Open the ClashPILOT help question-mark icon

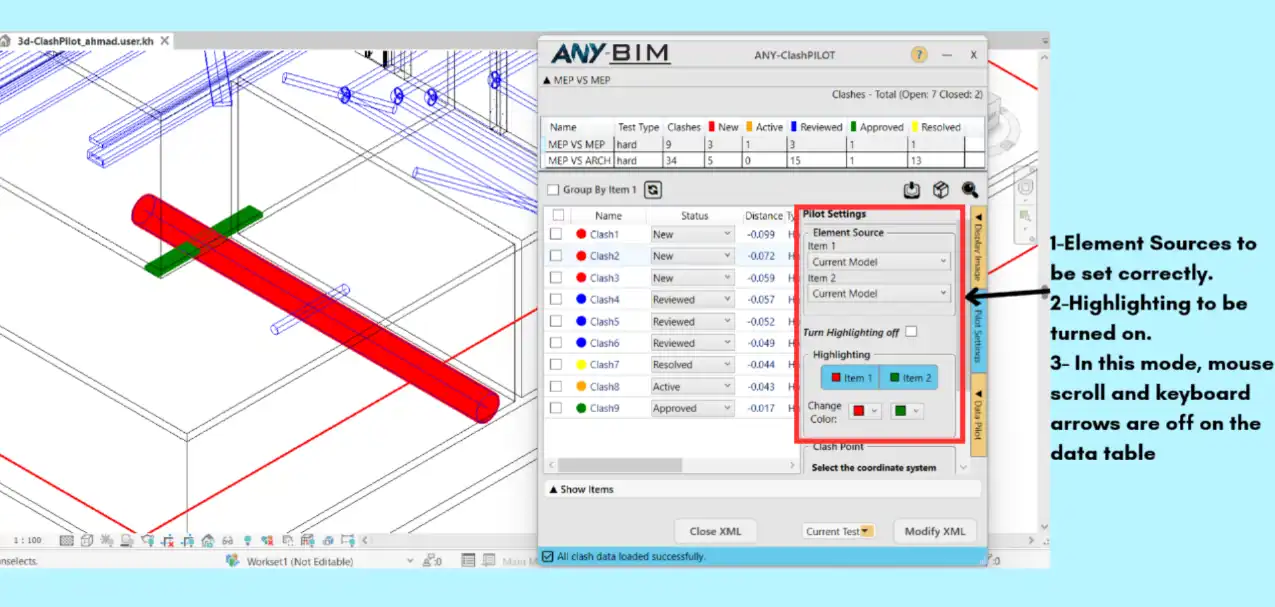pos(919,55)
